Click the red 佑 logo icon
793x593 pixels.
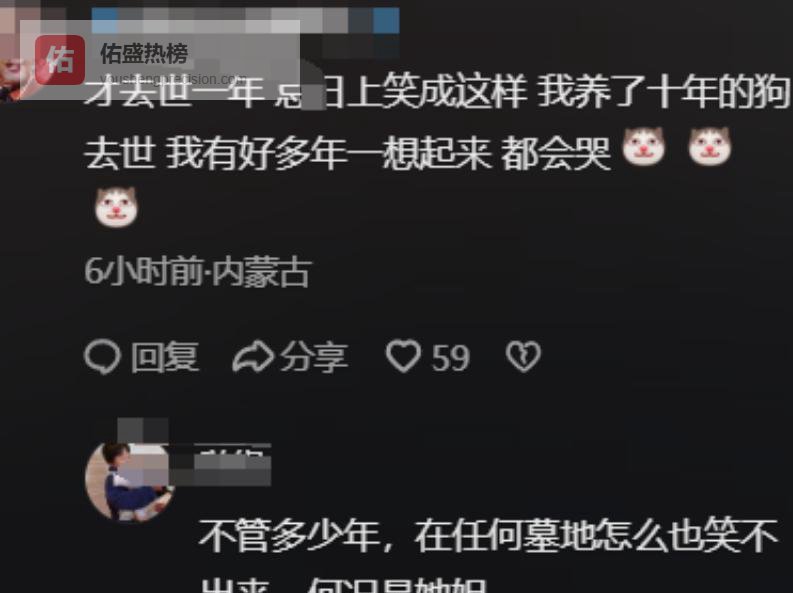tap(60, 60)
